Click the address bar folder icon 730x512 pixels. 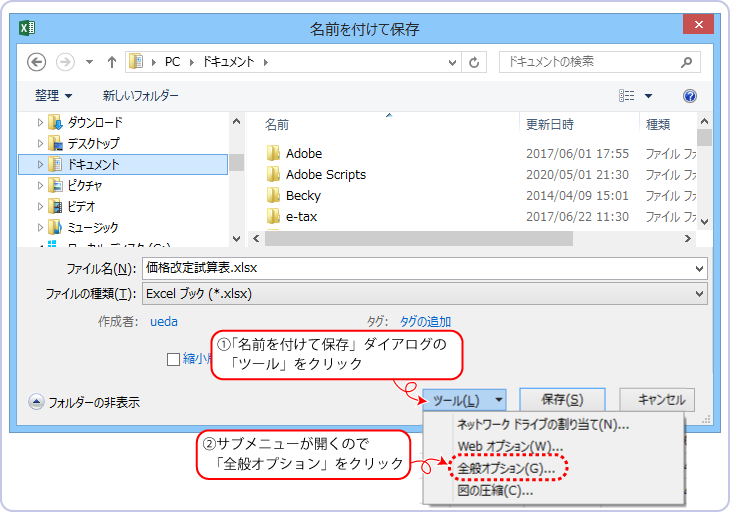pyautogui.click(x=136, y=61)
